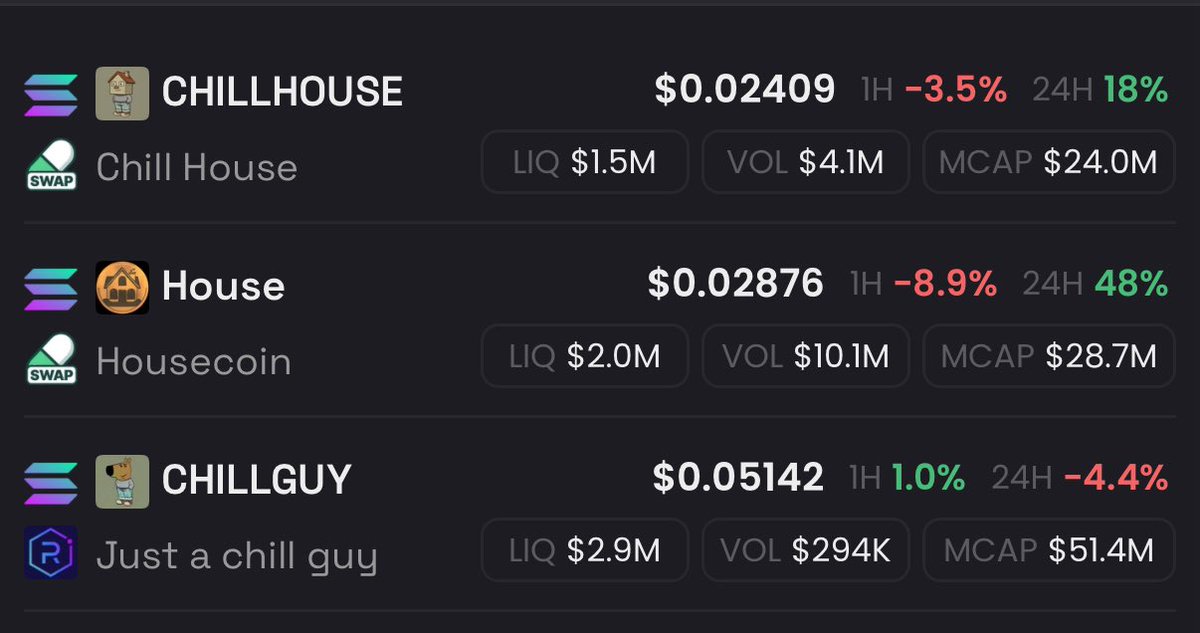
Task: Select the VOL $10.1M badge for House
Action: (805, 356)
